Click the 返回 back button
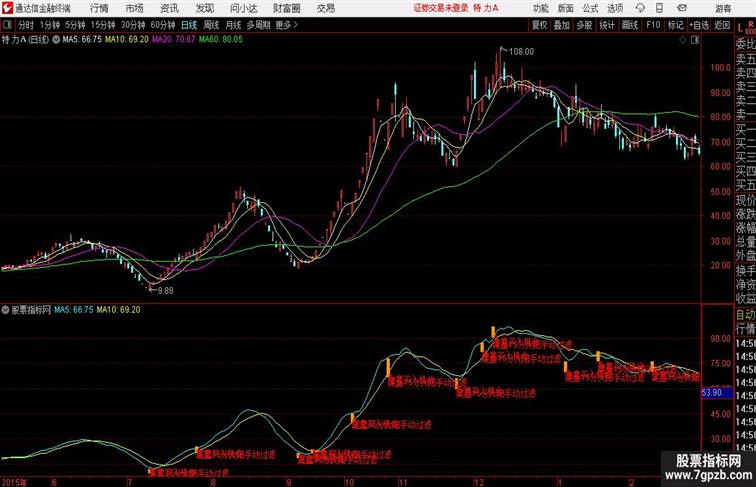This screenshot has height=487, width=756. (722, 25)
